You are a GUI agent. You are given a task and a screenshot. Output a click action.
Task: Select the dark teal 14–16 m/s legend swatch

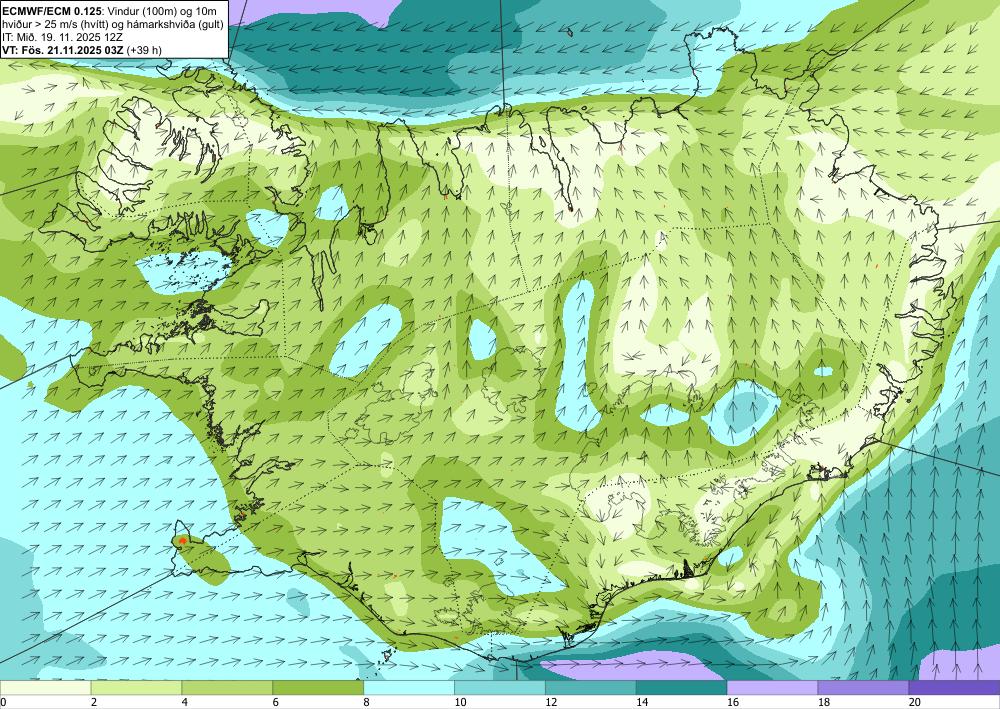click(x=681, y=688)
